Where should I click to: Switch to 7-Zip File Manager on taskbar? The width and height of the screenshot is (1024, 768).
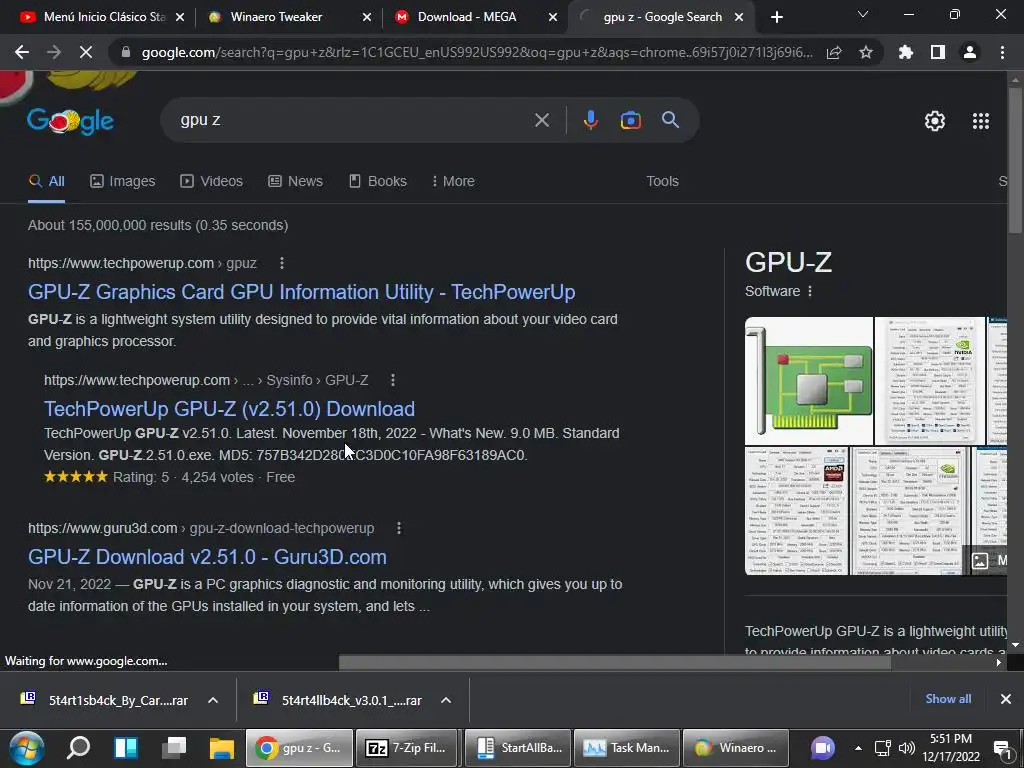point(407,748)
